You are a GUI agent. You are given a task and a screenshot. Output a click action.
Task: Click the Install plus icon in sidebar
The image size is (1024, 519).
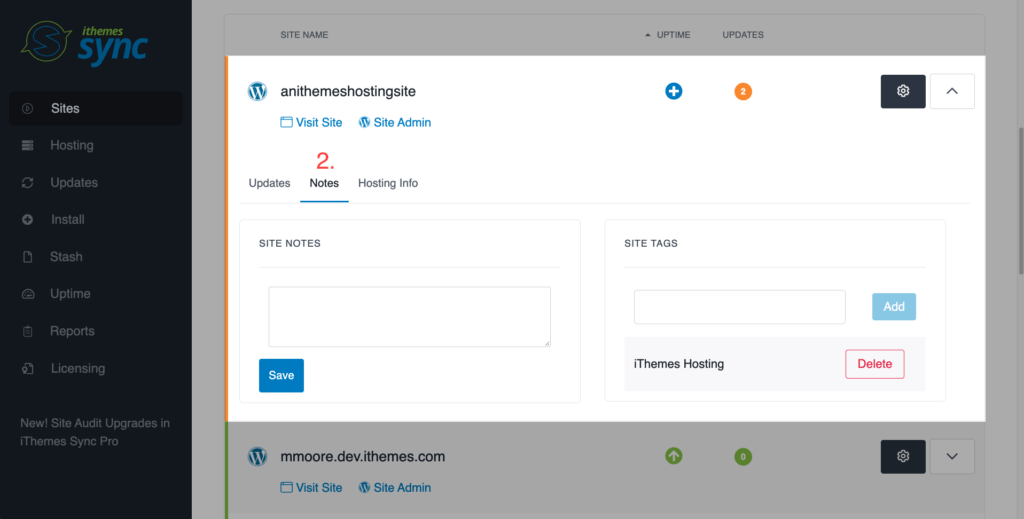27,220
